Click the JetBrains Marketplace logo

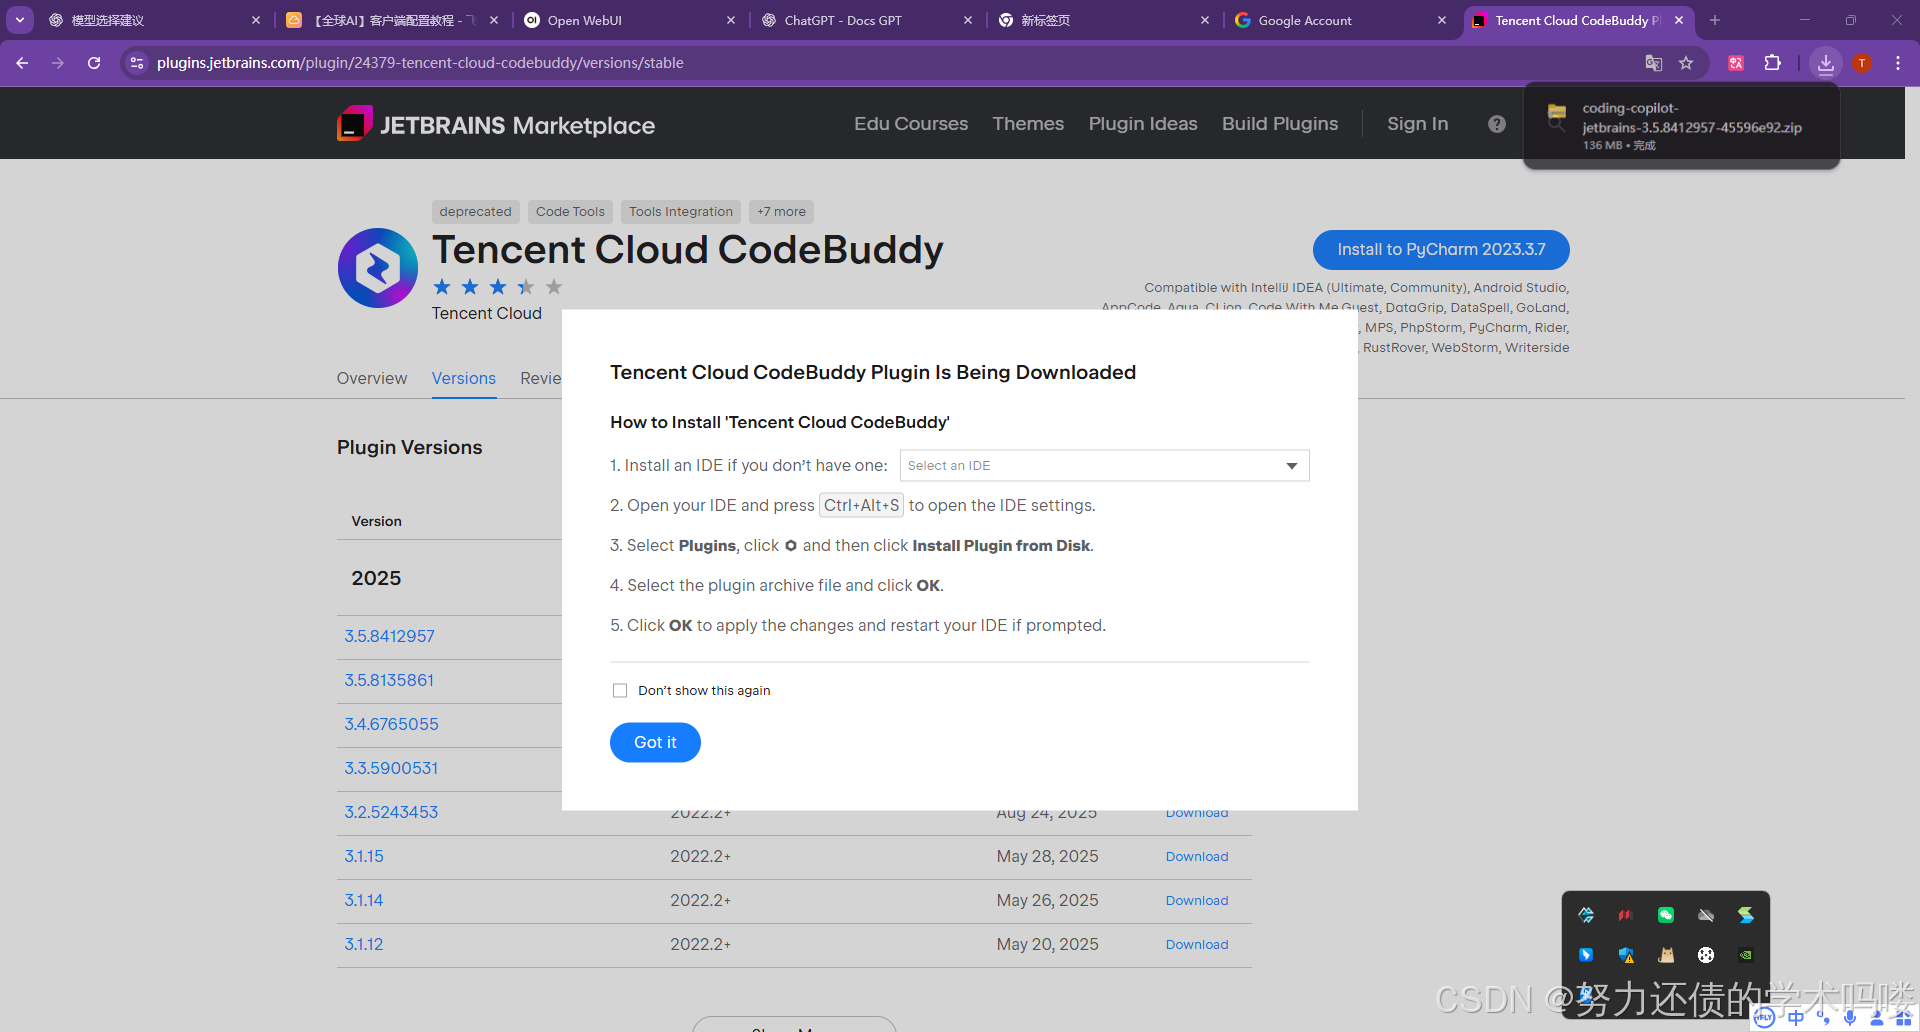coord(496,124)
